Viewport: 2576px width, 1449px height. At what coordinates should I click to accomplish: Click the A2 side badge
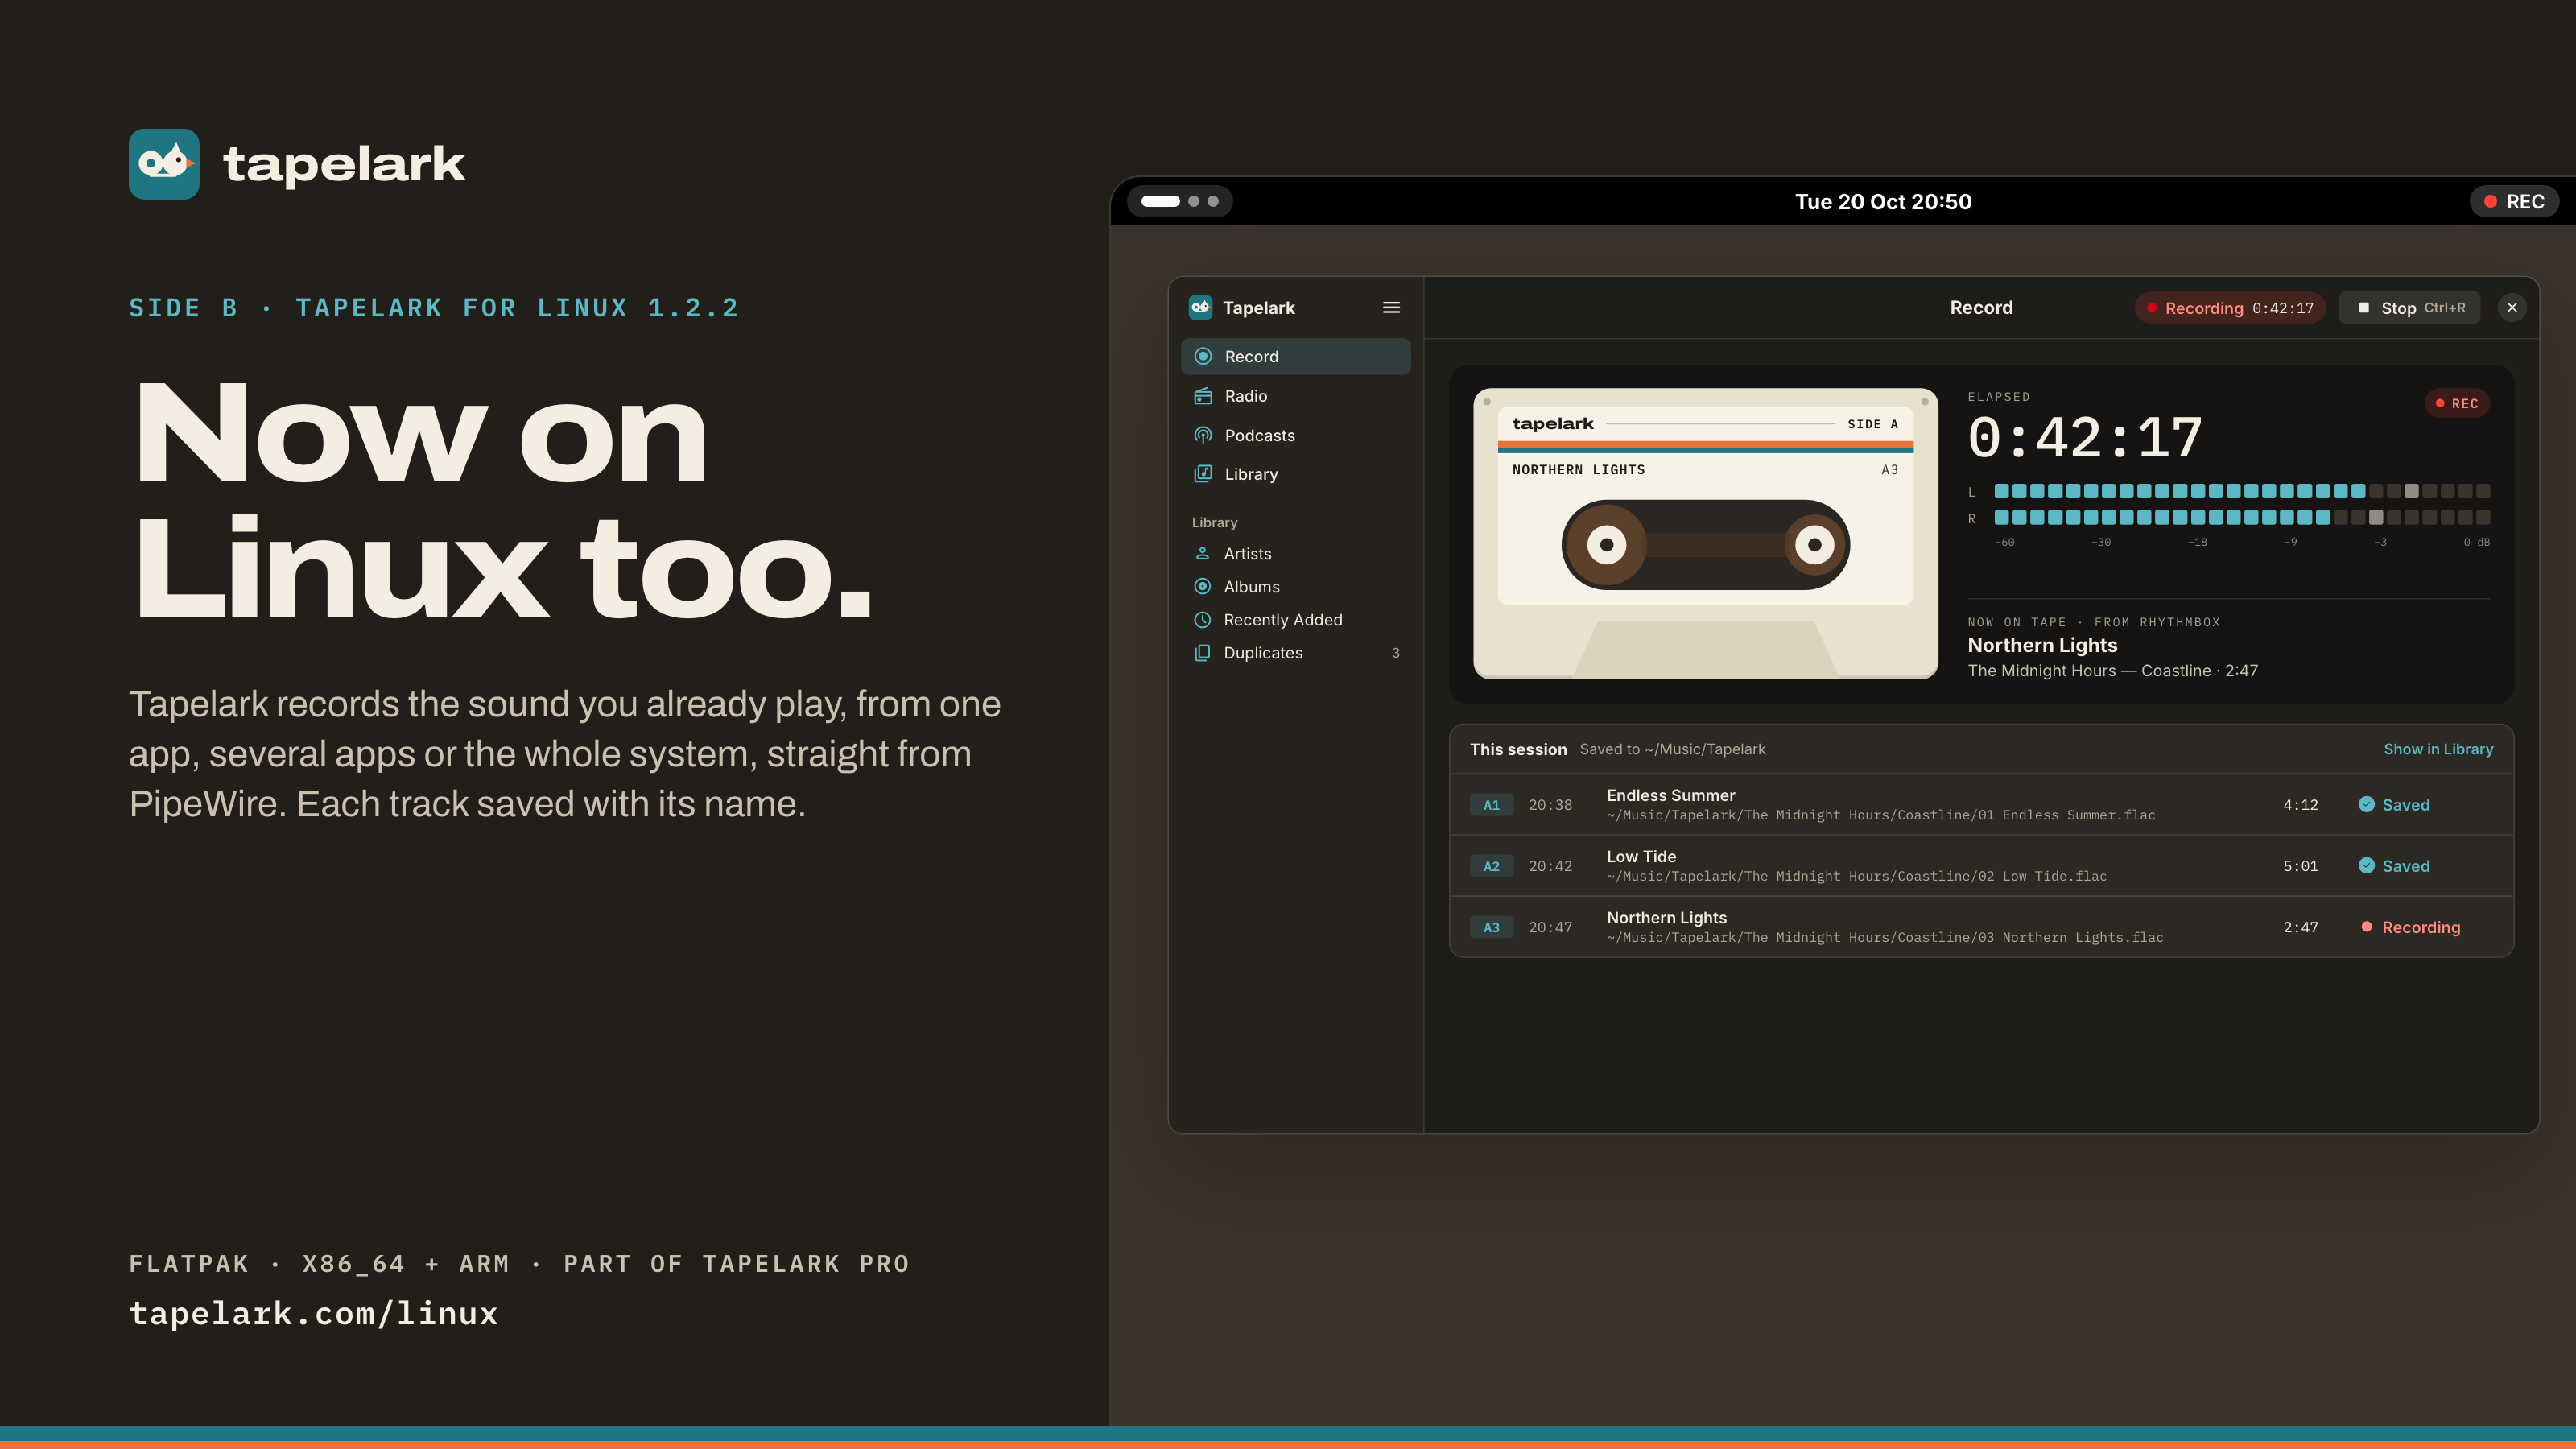(x=1491, y=866)
